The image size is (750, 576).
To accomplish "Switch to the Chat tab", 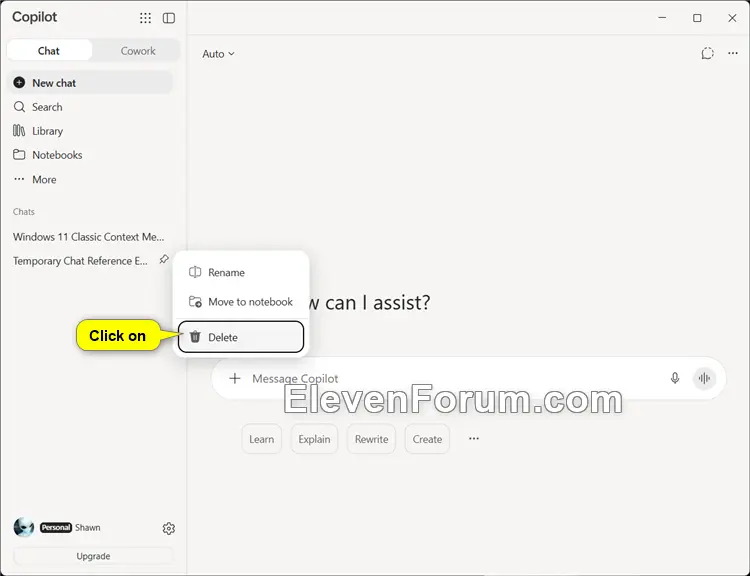I will [49, 51].
